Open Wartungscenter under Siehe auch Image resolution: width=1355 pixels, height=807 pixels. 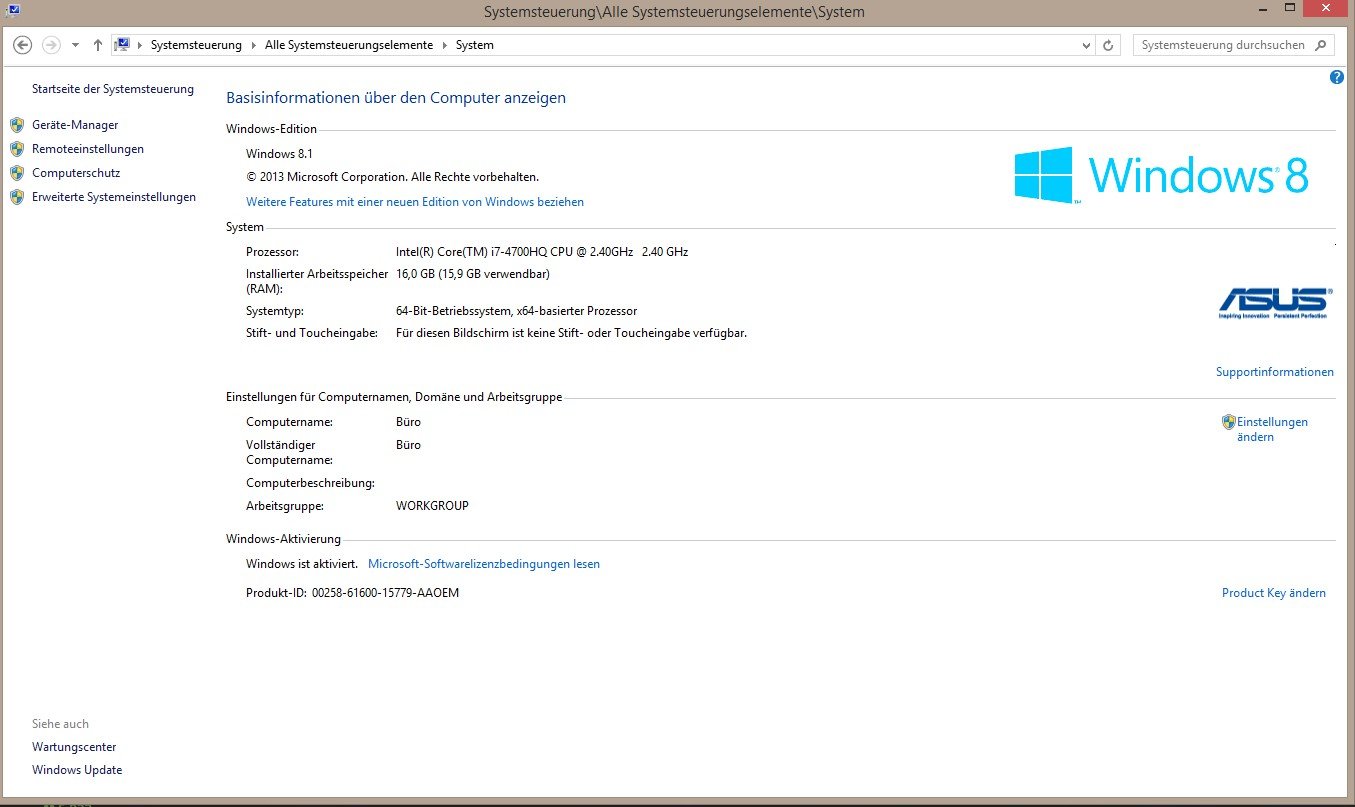pyautogui.click(x=74, y=747)
